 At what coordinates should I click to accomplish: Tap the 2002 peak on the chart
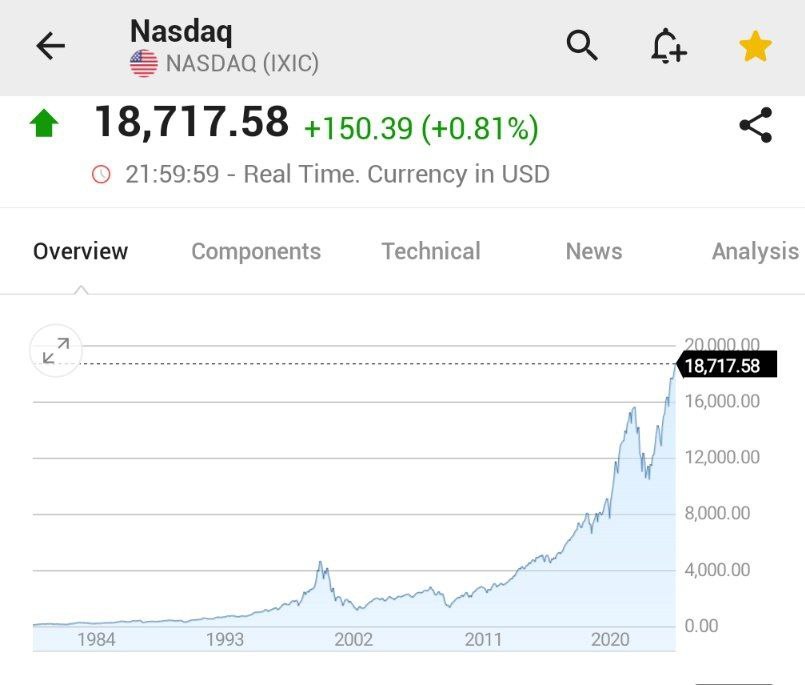pos(321,566)
